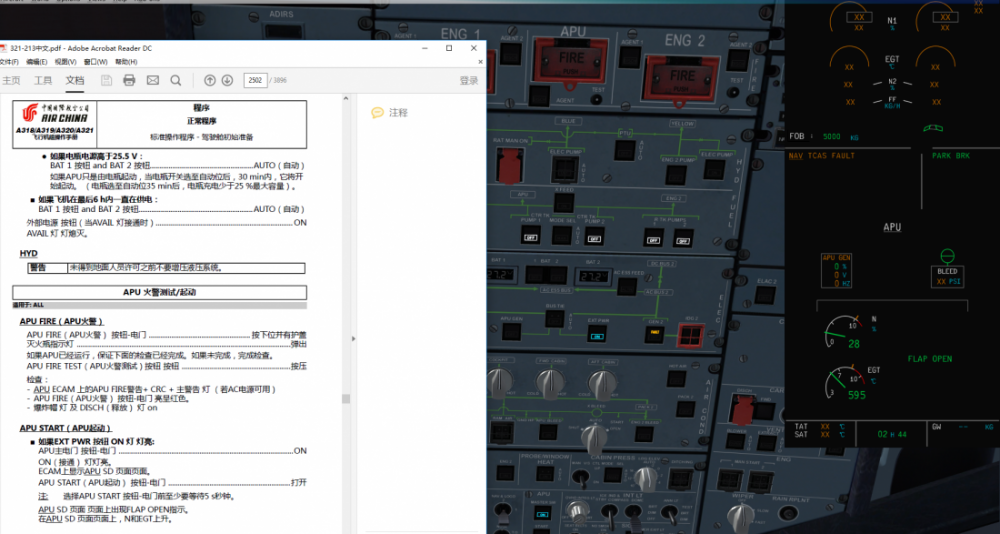This screenshot has height=534, width=1000.
Task: Switch to the 主页 tab
Action: pos(11,80)
